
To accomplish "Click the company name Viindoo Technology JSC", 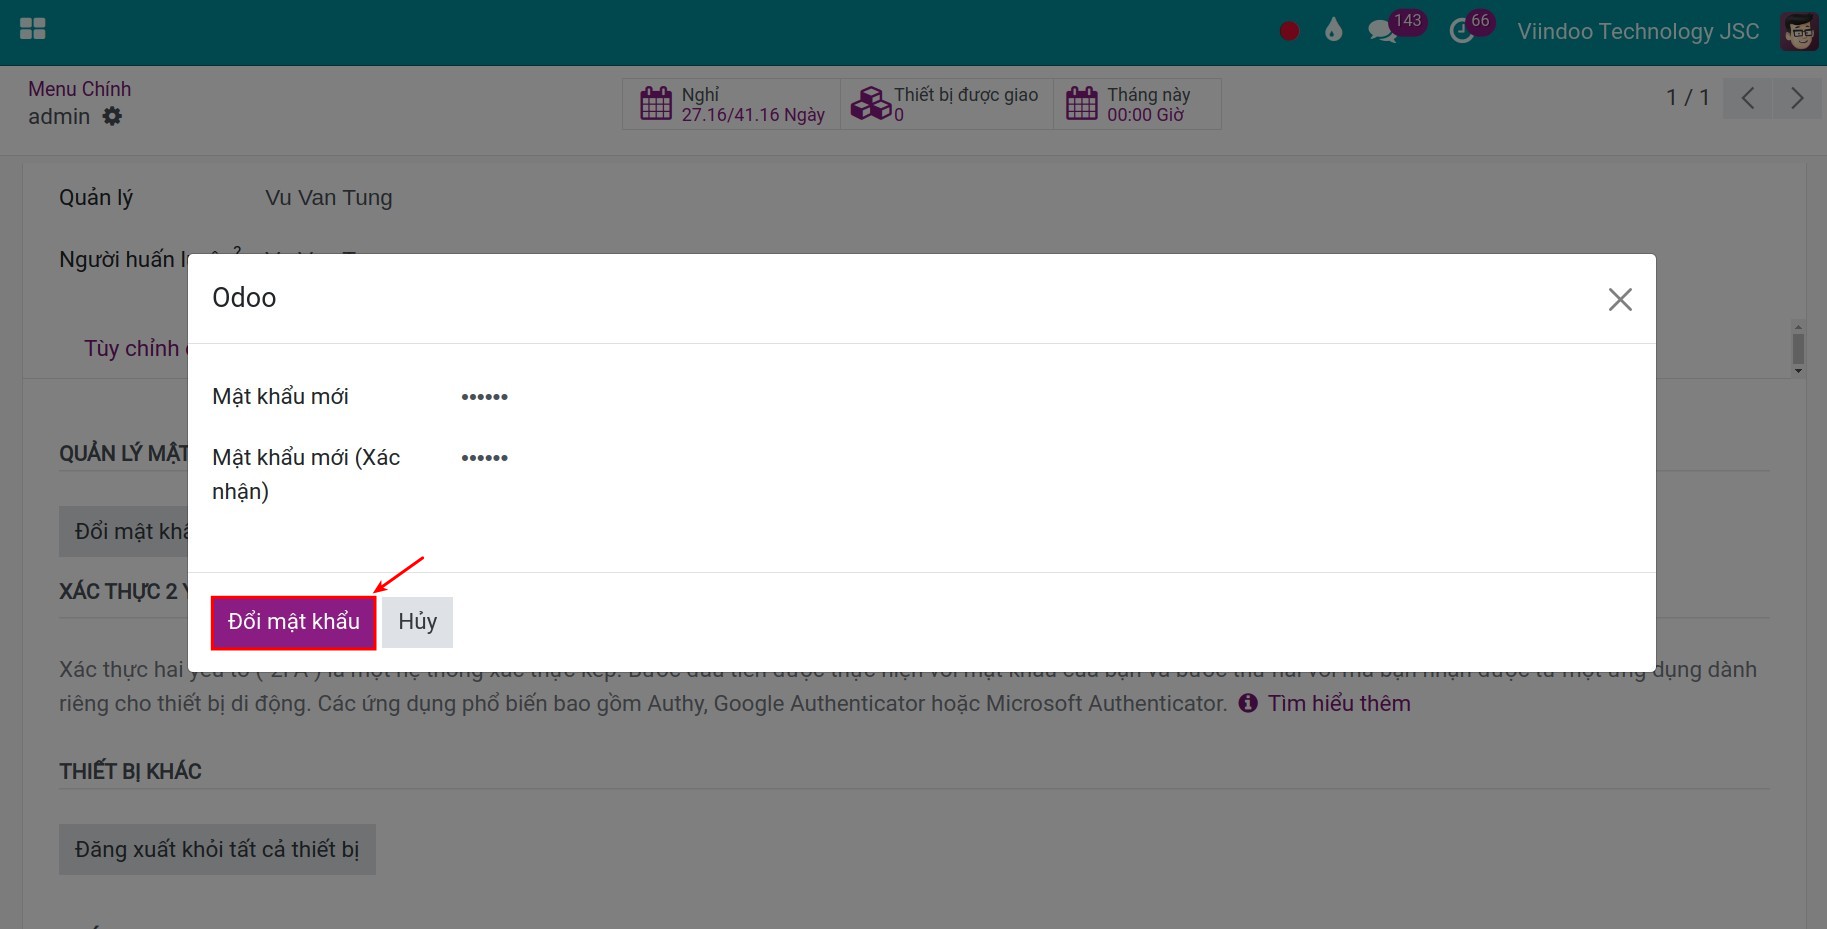I will (x=1638, y=31).
